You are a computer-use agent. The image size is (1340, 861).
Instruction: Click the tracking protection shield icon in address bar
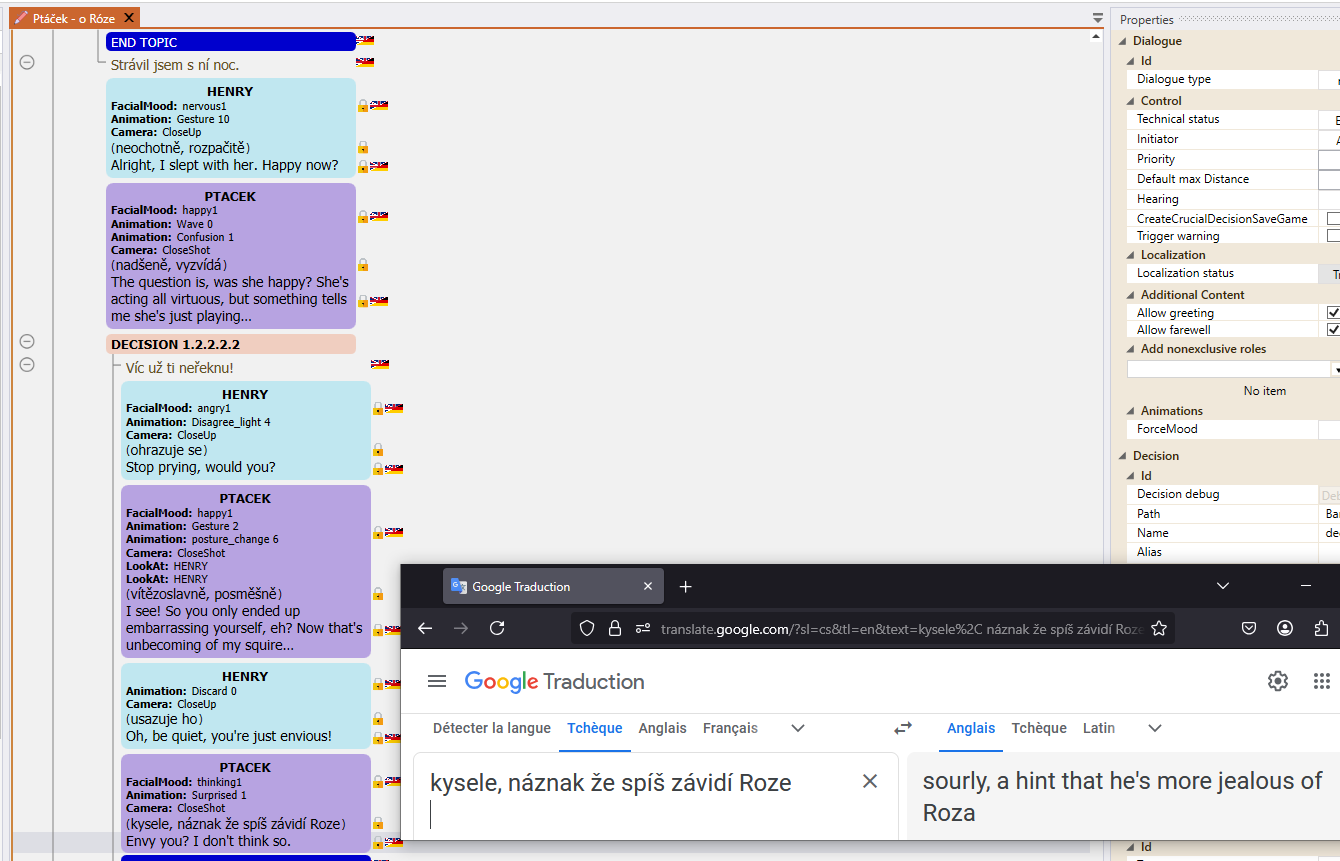[x=587, y=628]
